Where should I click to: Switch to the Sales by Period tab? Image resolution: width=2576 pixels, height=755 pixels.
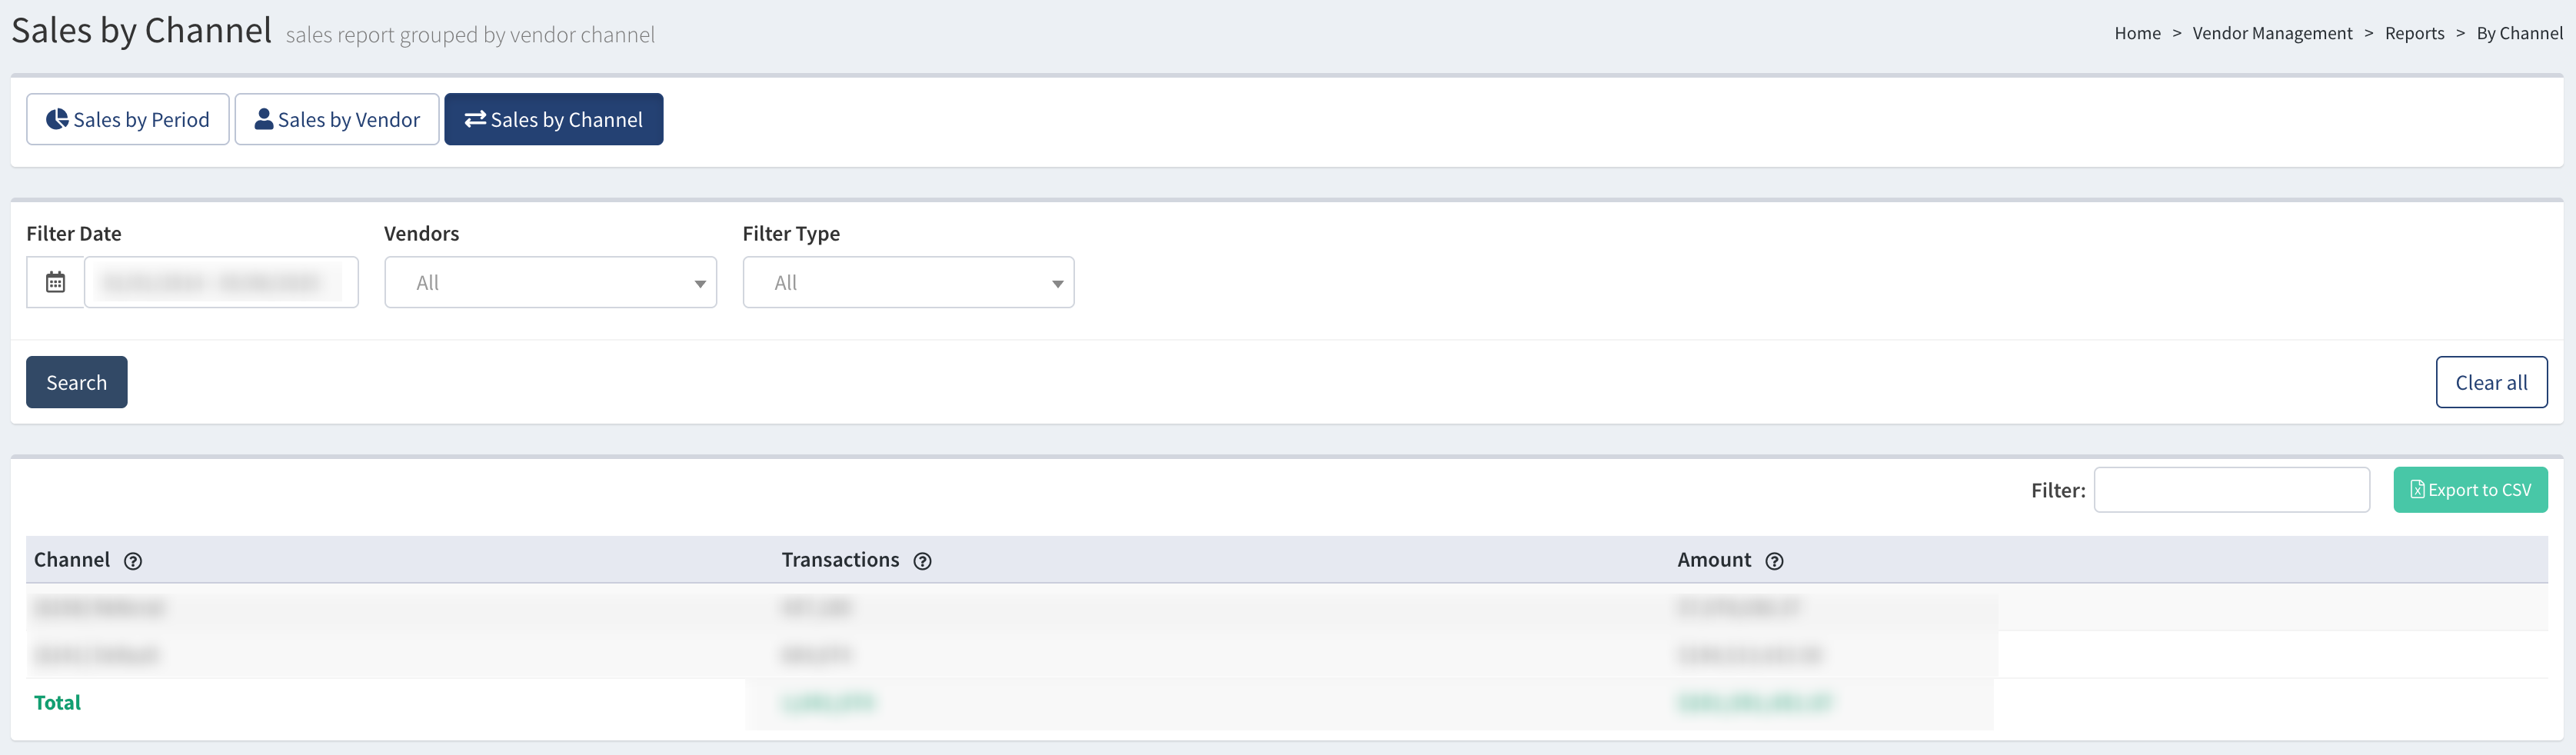tap(128, 119)
